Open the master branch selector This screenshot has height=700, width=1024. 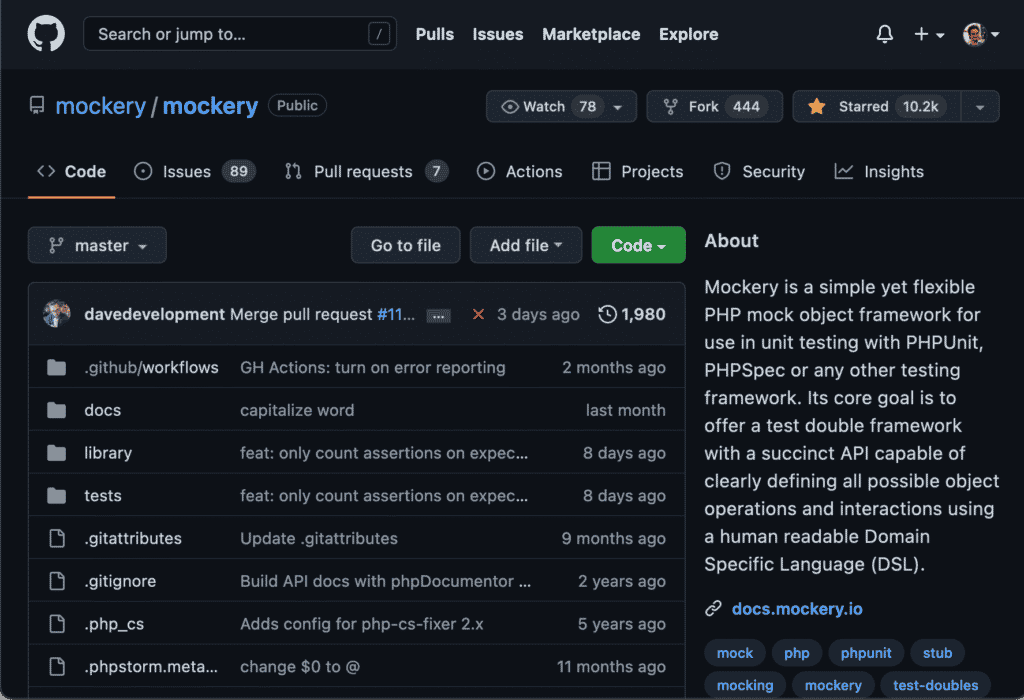click(96, 245)
